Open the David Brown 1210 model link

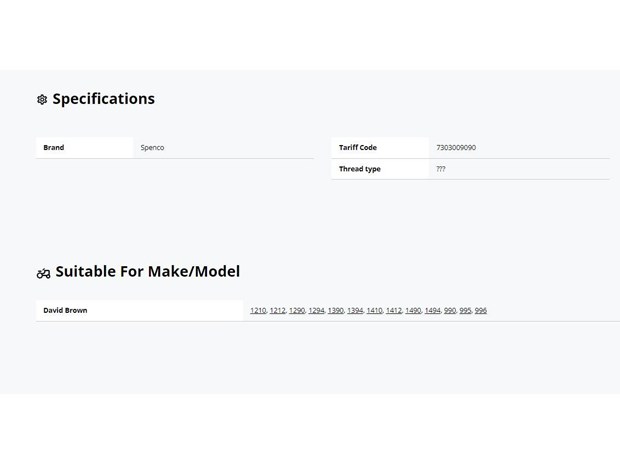[x=258, y=310]
